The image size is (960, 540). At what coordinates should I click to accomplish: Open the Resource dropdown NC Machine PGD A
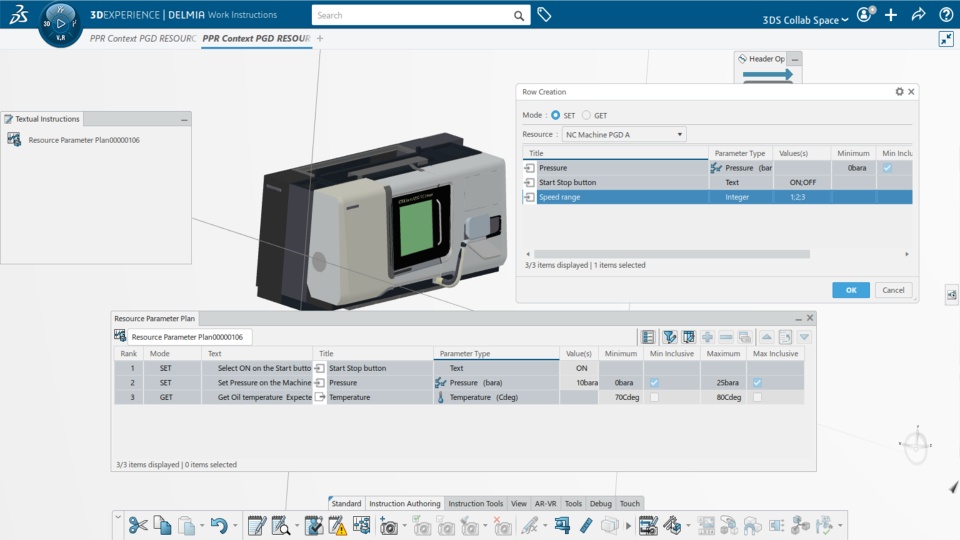pyautogui.click(x=623, y=134)
